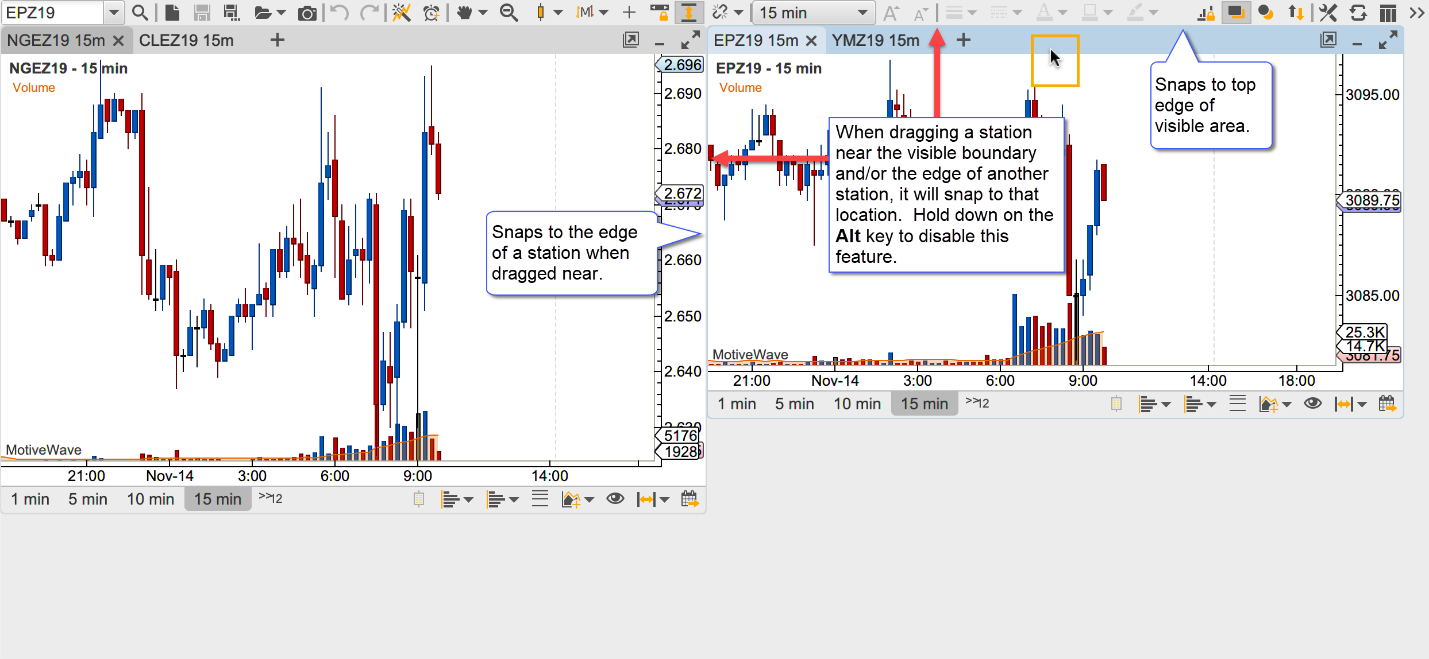Click the search magnifier beside the symbol box
Image resolution: width=1429 pixels, height=659 pixels.
140,13
